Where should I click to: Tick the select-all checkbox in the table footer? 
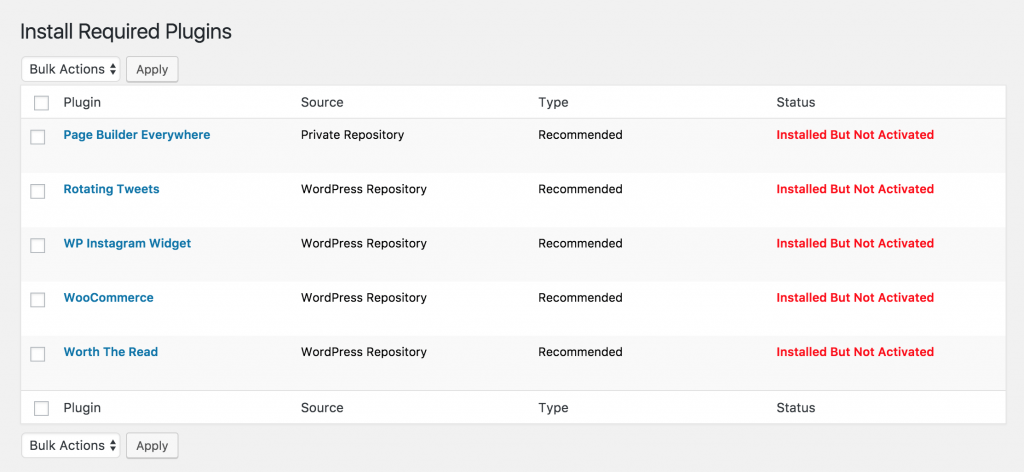click(41, 409)
